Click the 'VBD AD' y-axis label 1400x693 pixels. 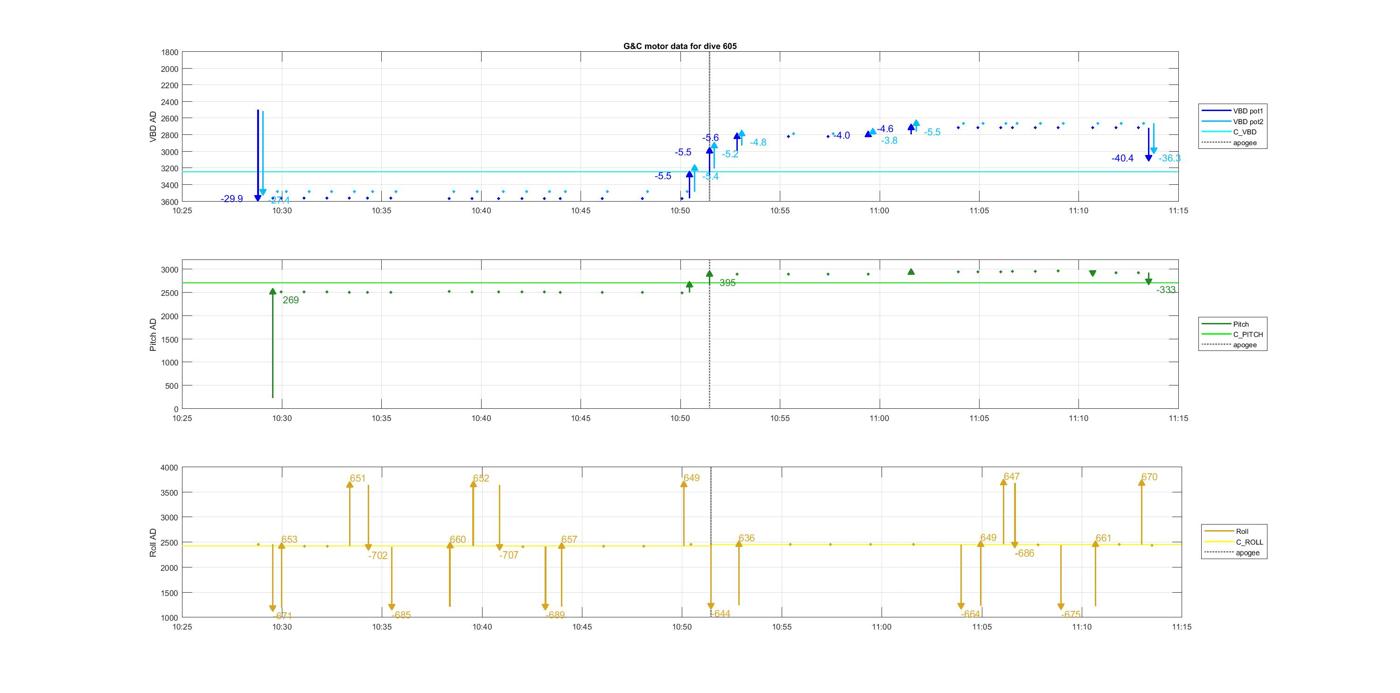(x=153, y=126)
